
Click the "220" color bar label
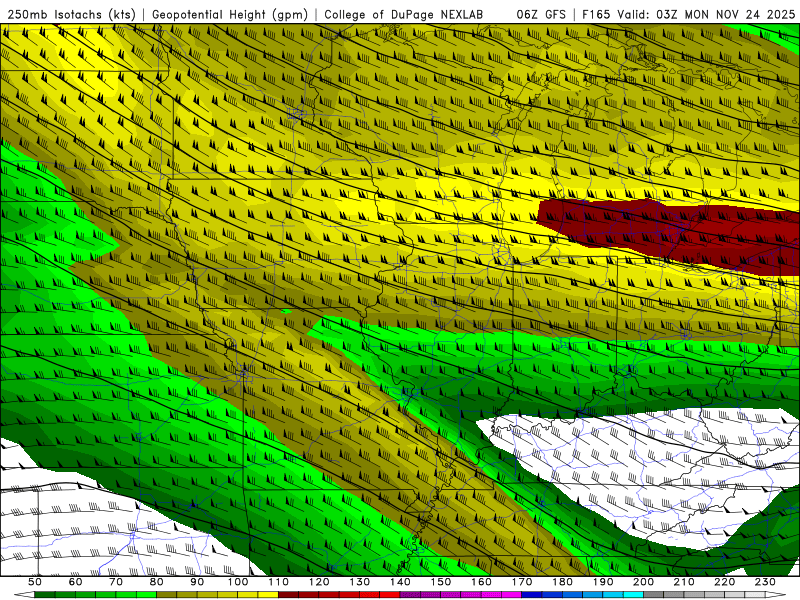tap(724, 582)
